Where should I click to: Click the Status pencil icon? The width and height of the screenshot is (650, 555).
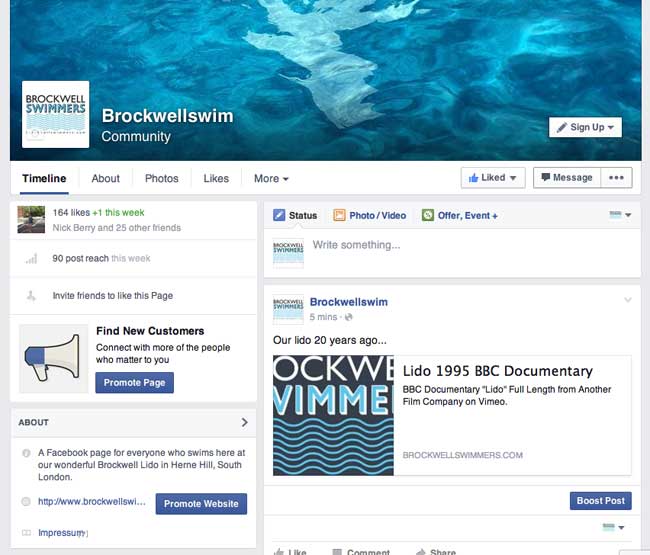click(279, 215)
